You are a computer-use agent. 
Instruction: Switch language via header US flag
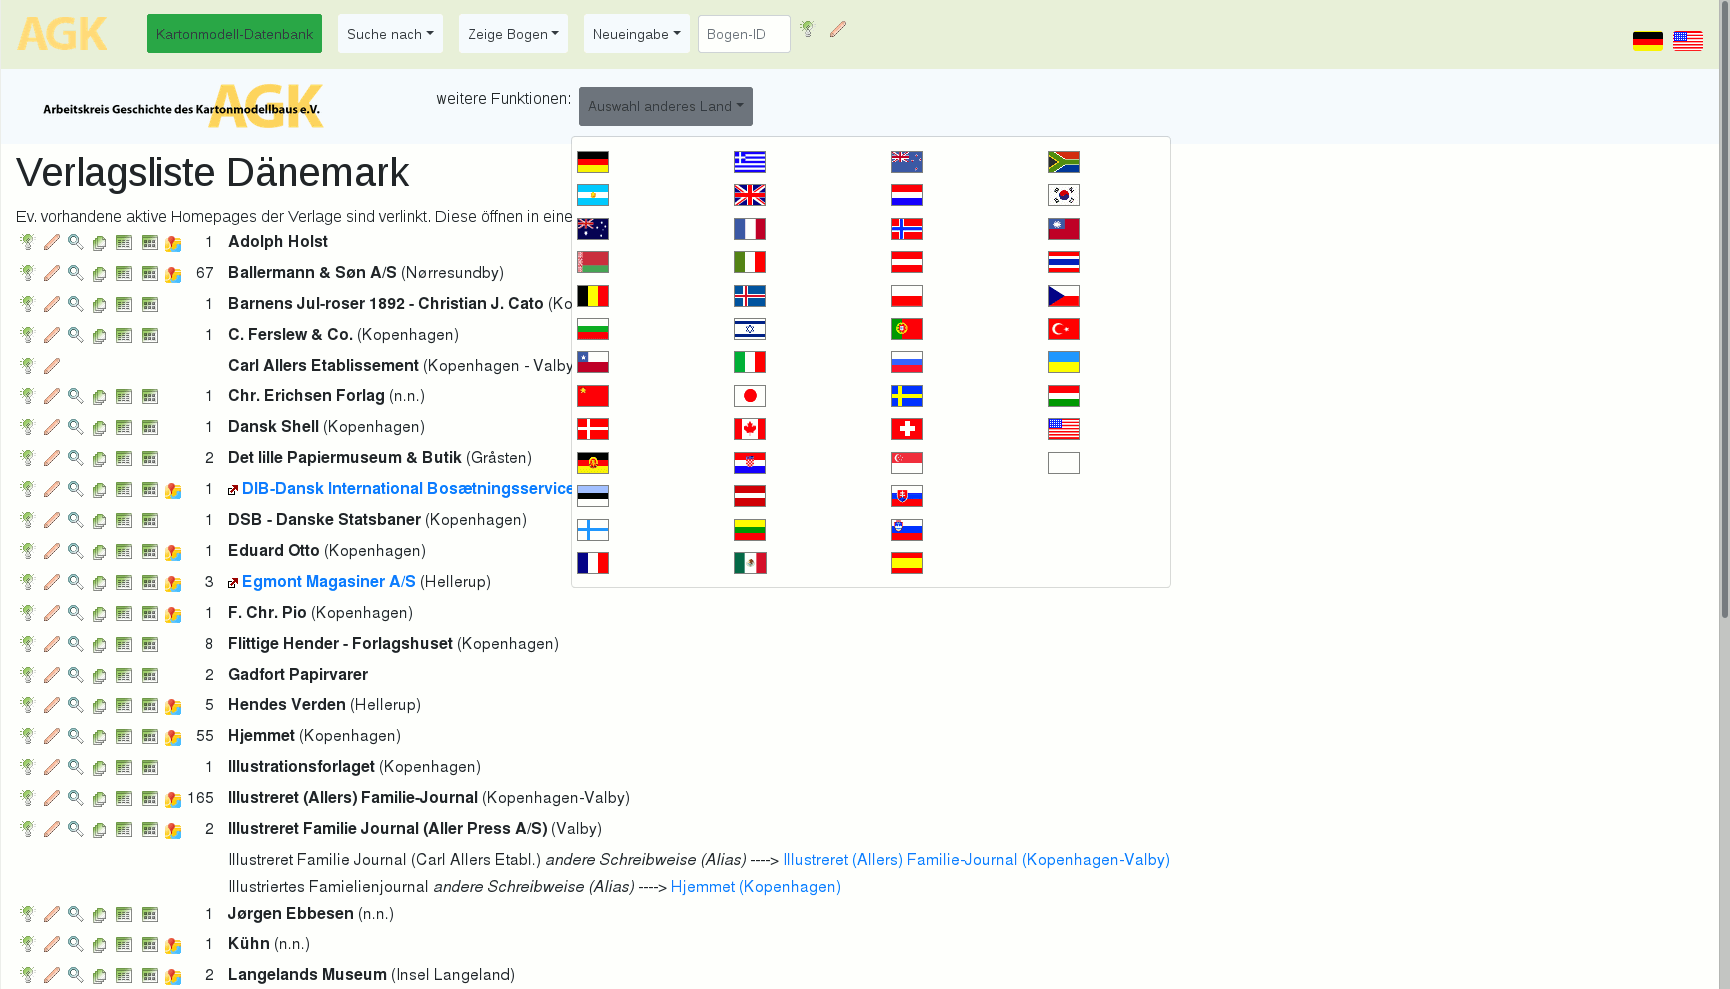pyautogui.click(x=1688, y=41)
